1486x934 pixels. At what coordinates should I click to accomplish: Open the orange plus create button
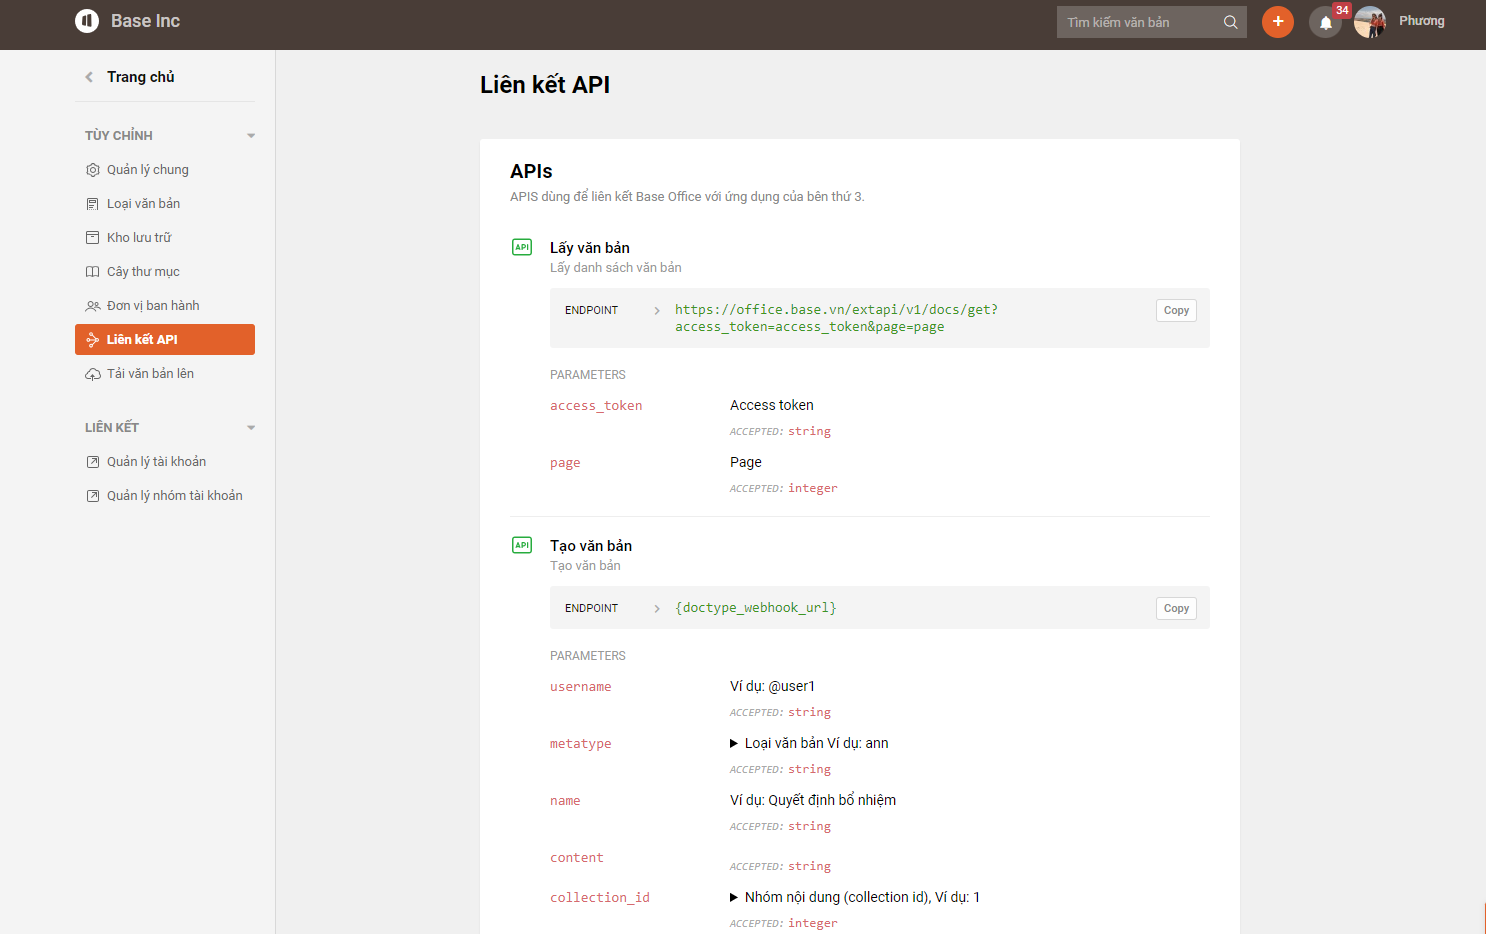pyautogui.click(x=1278, y=22)
